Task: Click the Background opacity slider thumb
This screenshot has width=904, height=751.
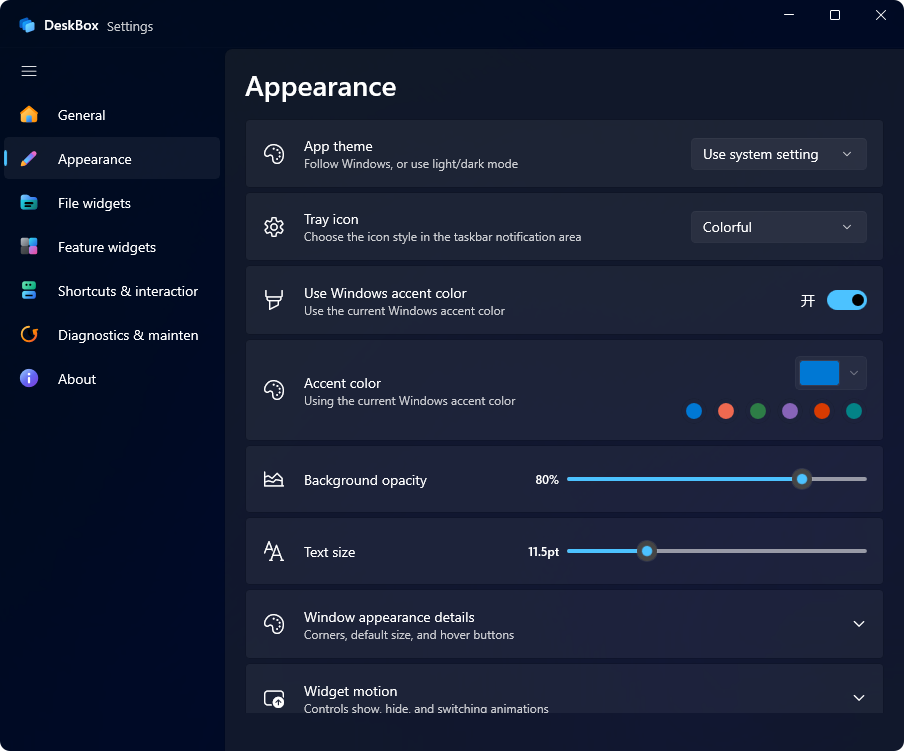Action: click(x=801, y=479)
